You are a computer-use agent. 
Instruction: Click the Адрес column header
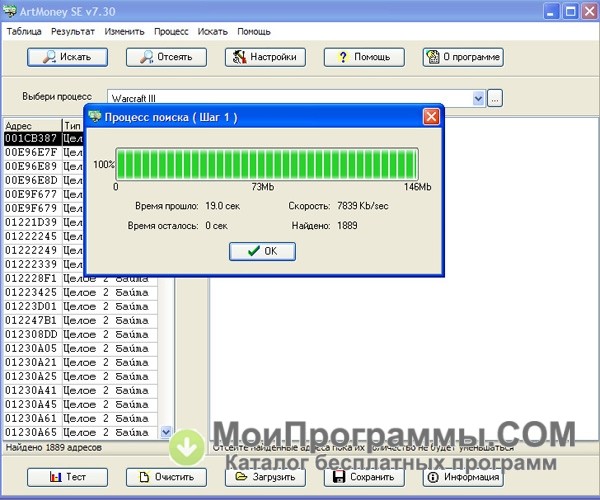(x=33, y=125)
